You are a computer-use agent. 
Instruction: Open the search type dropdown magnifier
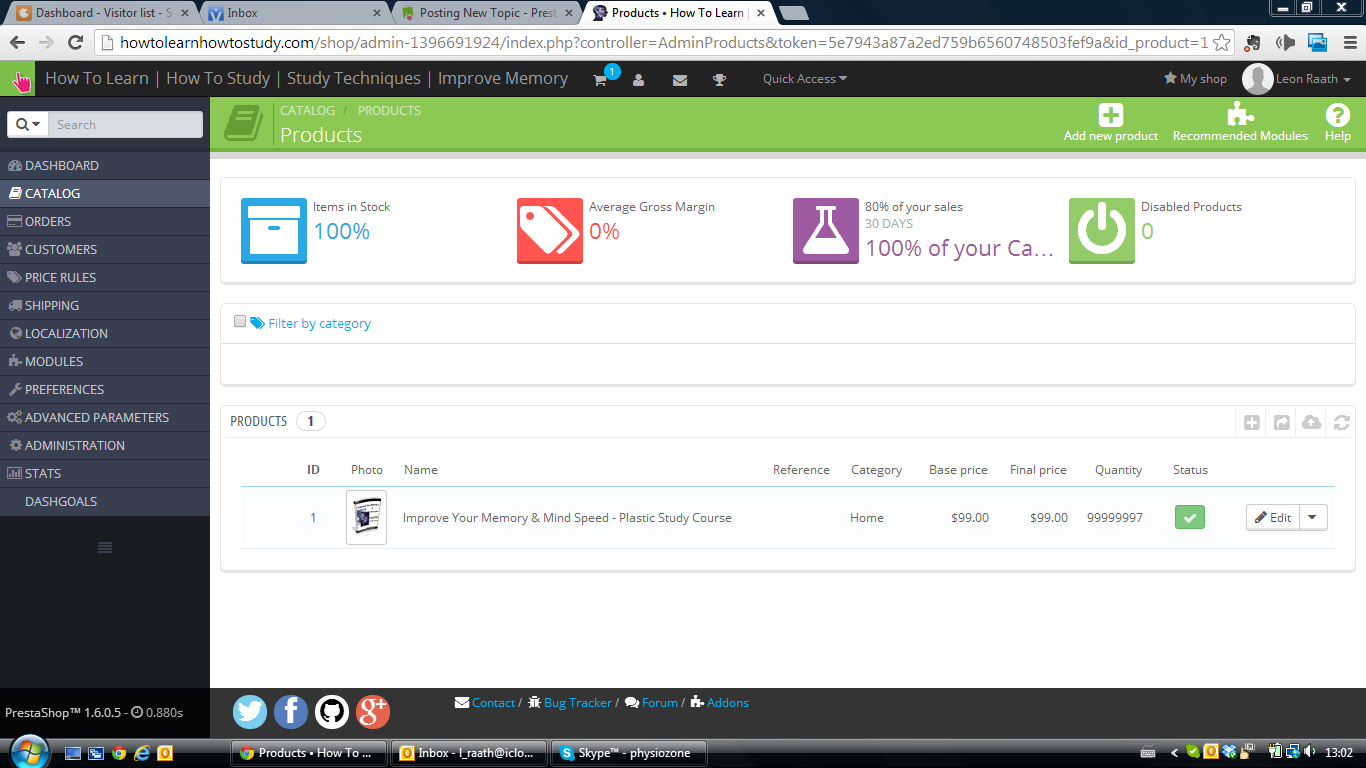pos(30,124)
